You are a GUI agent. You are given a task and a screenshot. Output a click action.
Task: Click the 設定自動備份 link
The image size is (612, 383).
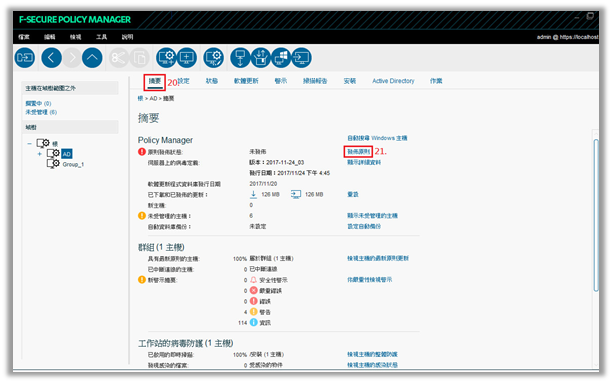pos(364,226)
